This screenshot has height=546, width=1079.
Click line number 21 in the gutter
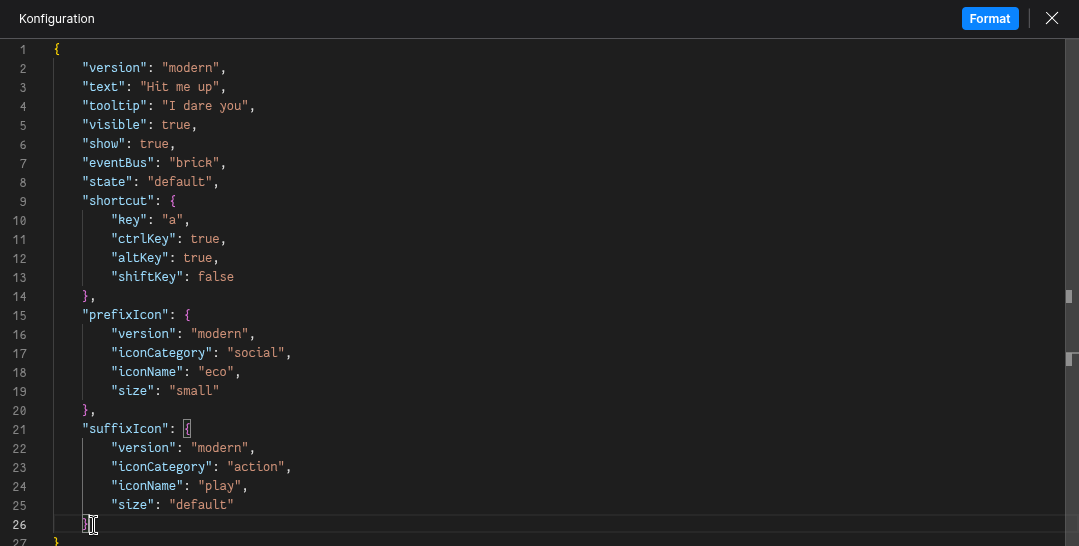tap(21, 429)
